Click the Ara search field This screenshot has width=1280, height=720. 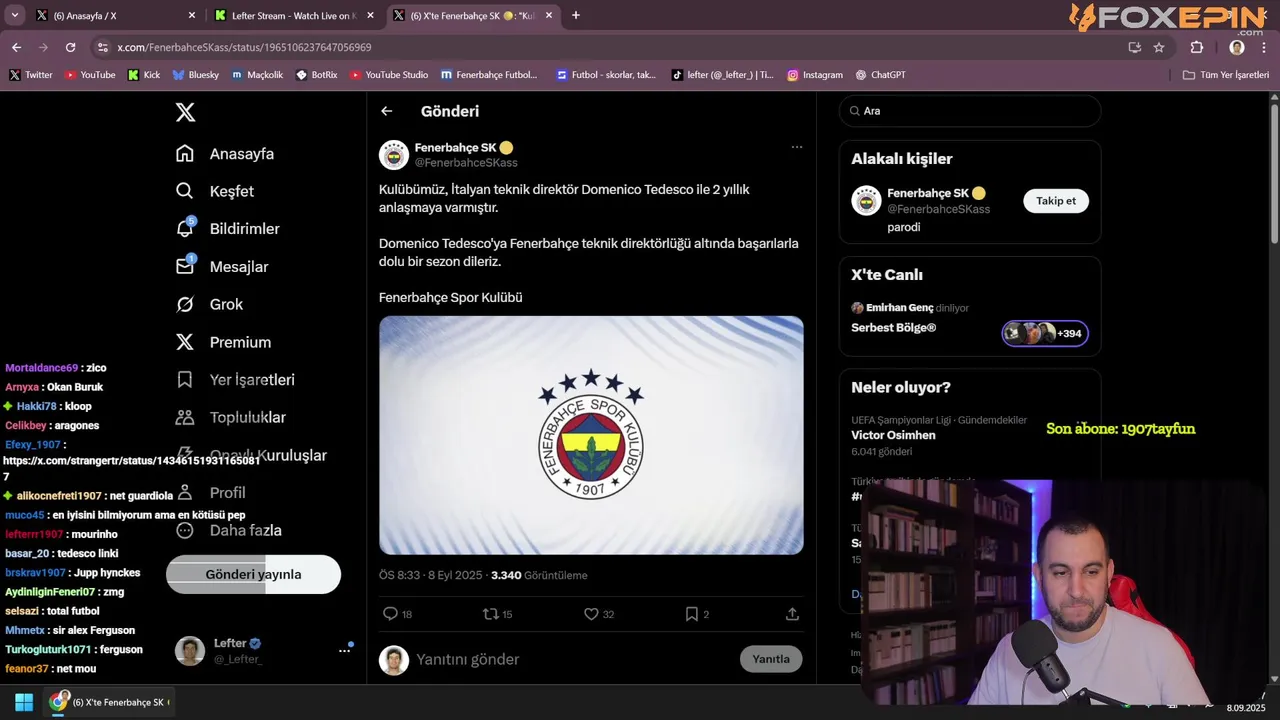click(x=970, y=111)
